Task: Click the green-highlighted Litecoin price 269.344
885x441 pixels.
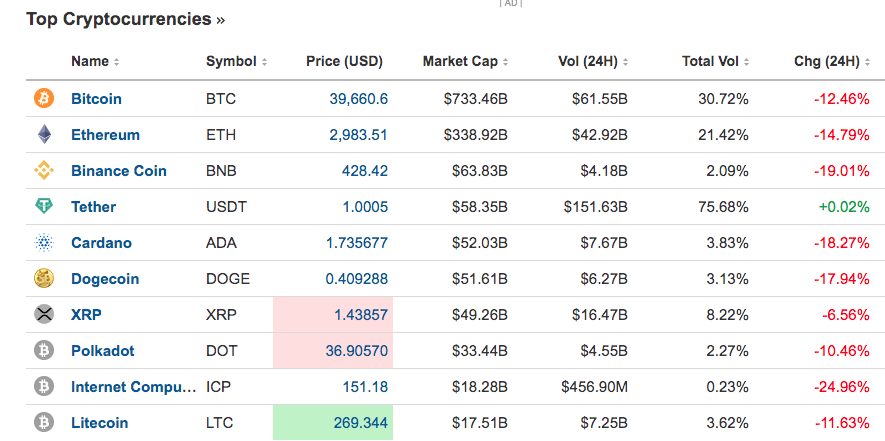Action: [x=361, y=423]
